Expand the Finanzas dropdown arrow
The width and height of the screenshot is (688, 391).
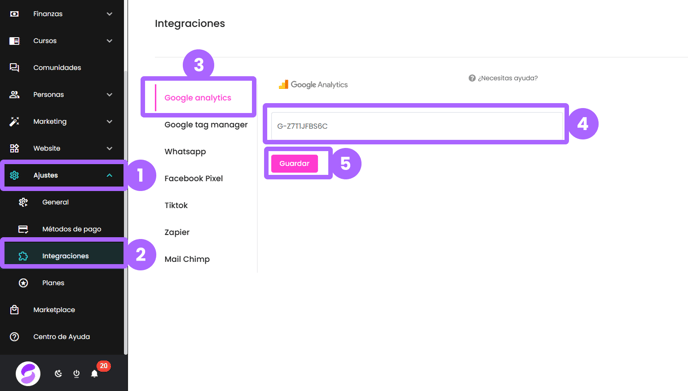pyautogui.click(x=109, y=14)
